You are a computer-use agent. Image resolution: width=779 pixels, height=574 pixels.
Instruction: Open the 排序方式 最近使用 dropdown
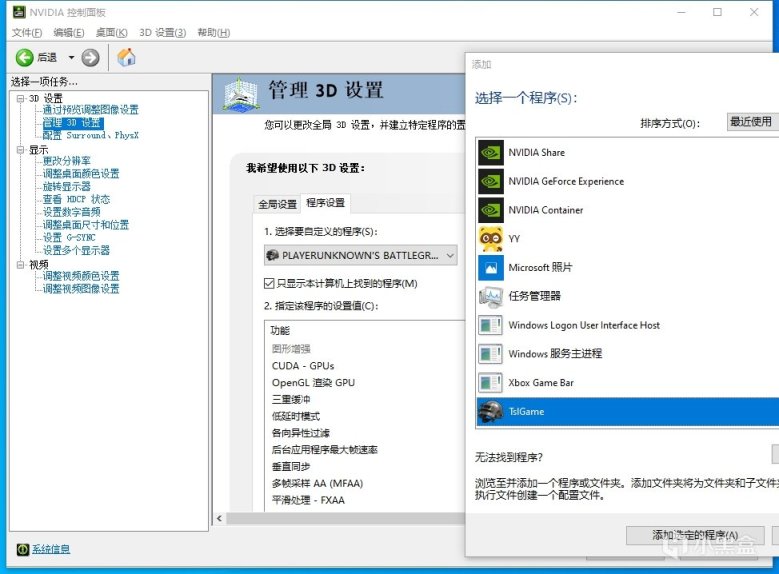coord(752,122)
